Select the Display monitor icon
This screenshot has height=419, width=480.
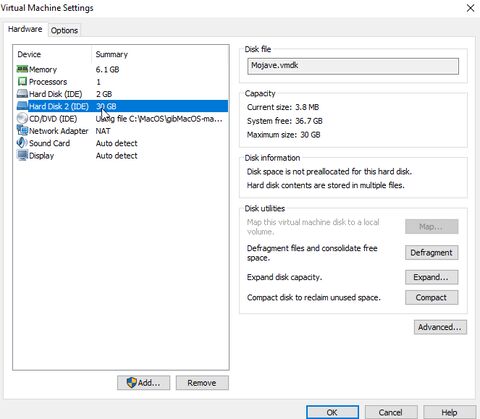(22, 155)
